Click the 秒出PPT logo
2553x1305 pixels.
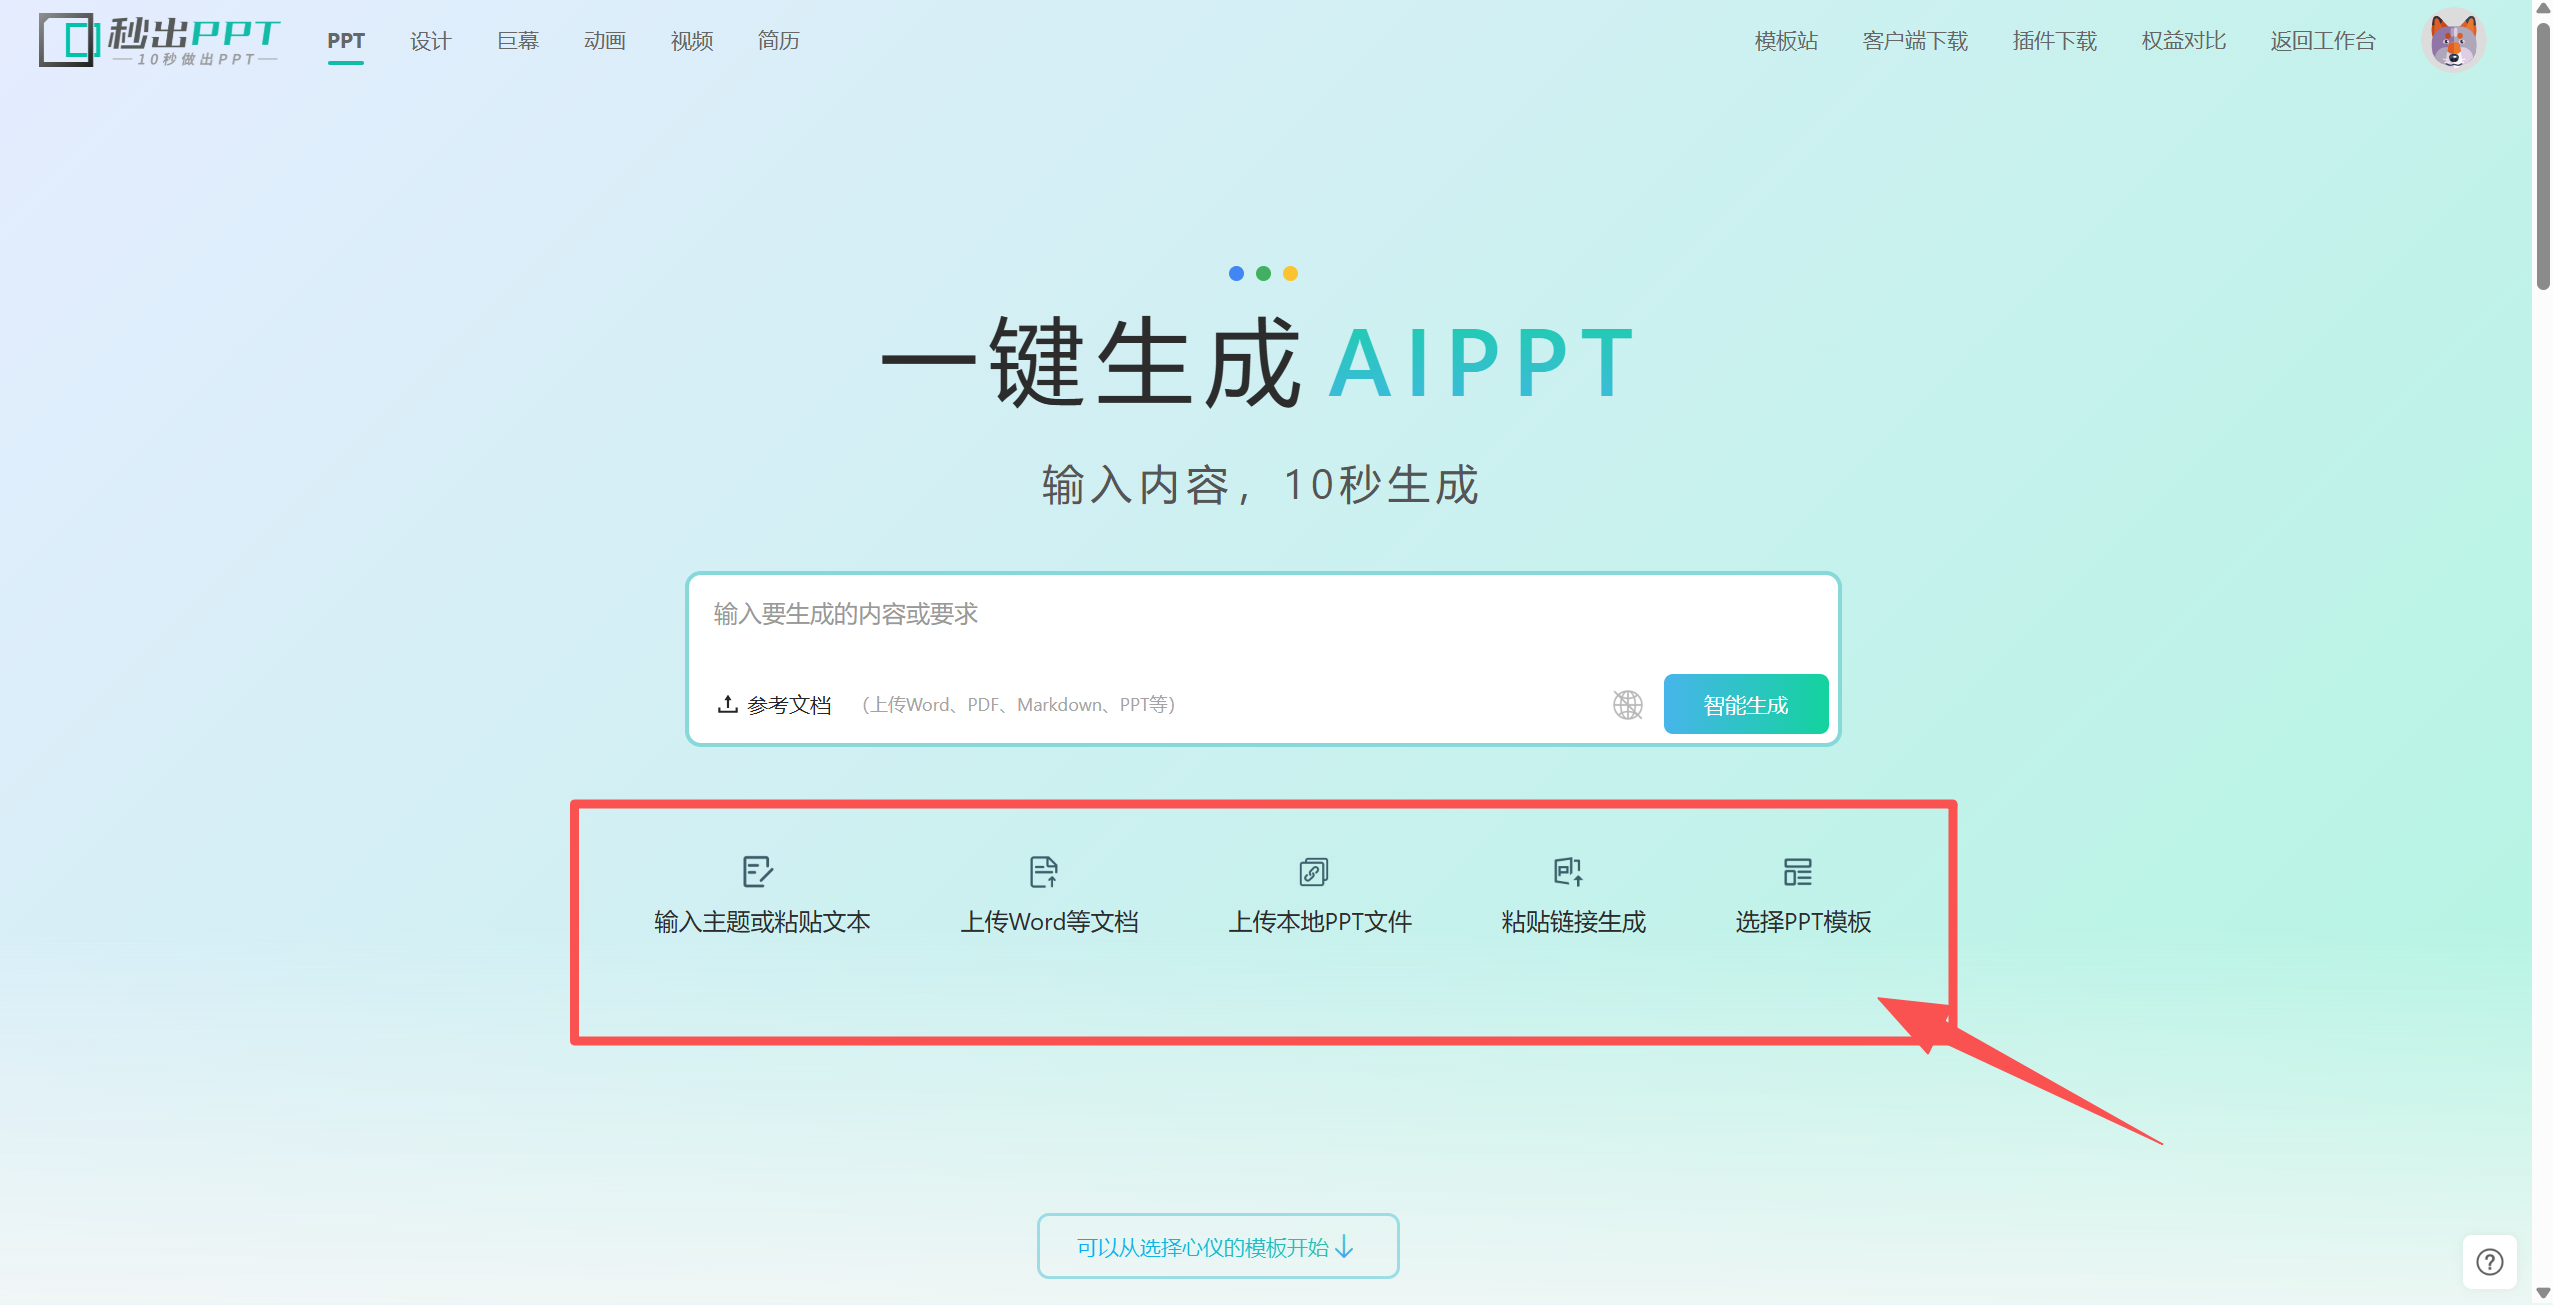(x=160, y=41)
